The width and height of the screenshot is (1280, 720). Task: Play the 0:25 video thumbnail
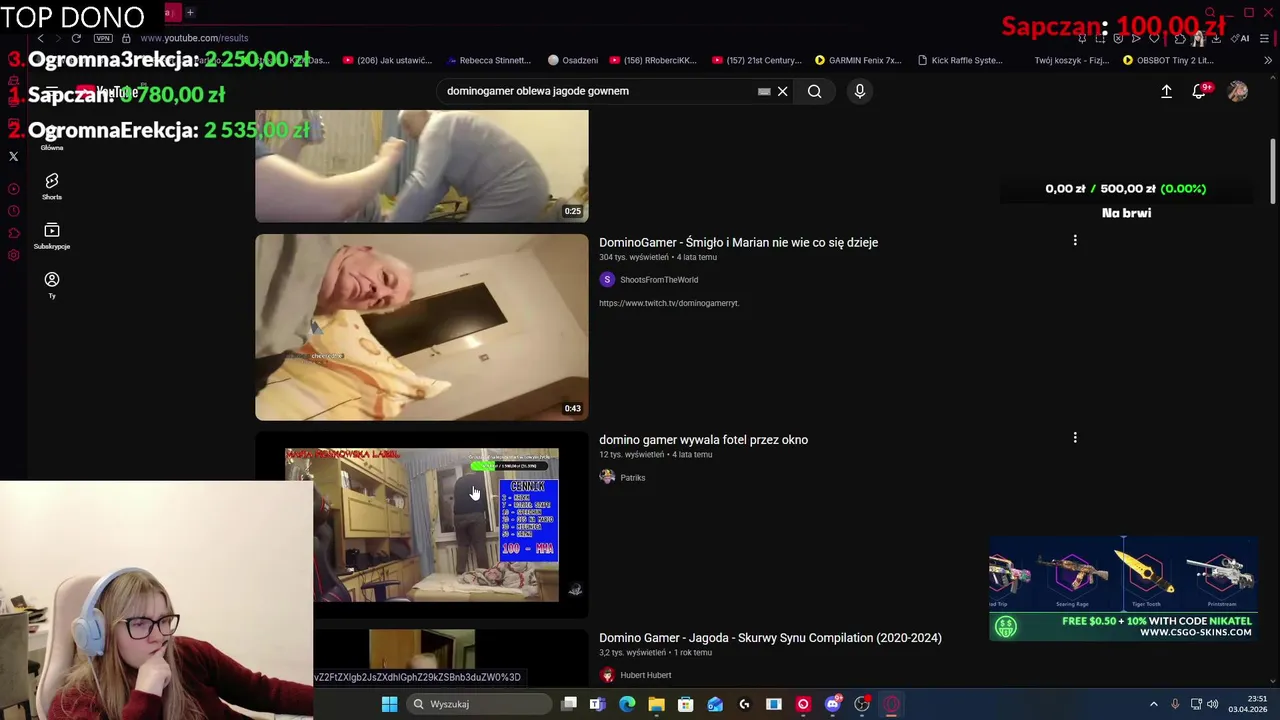click(422, 166)
